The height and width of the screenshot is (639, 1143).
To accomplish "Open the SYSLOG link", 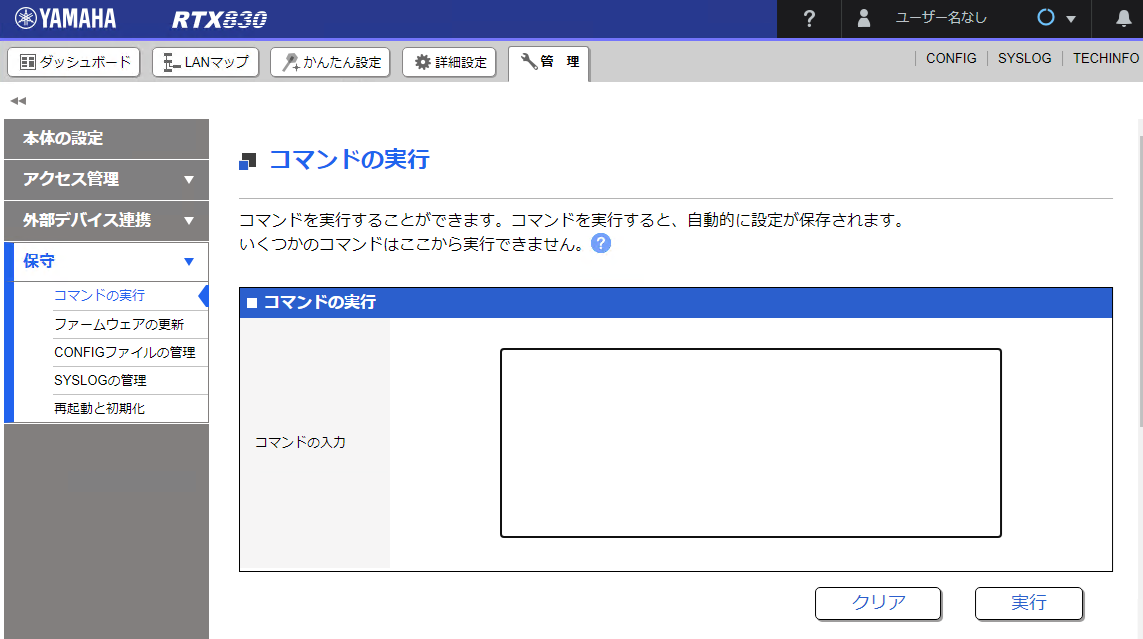I will click(1024, 58).
